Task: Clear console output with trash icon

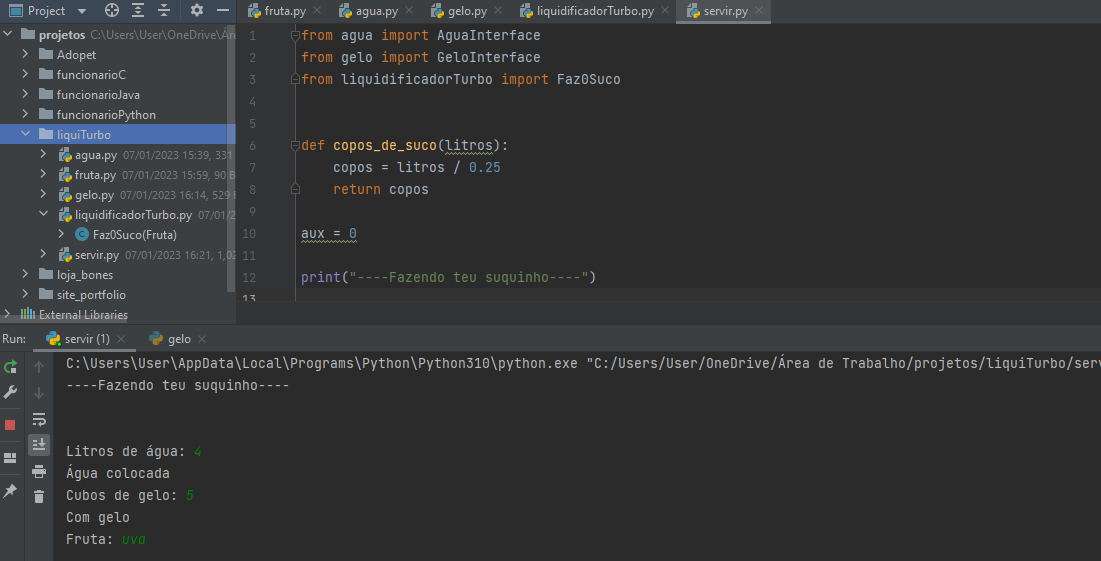Action: coord(39,496)
